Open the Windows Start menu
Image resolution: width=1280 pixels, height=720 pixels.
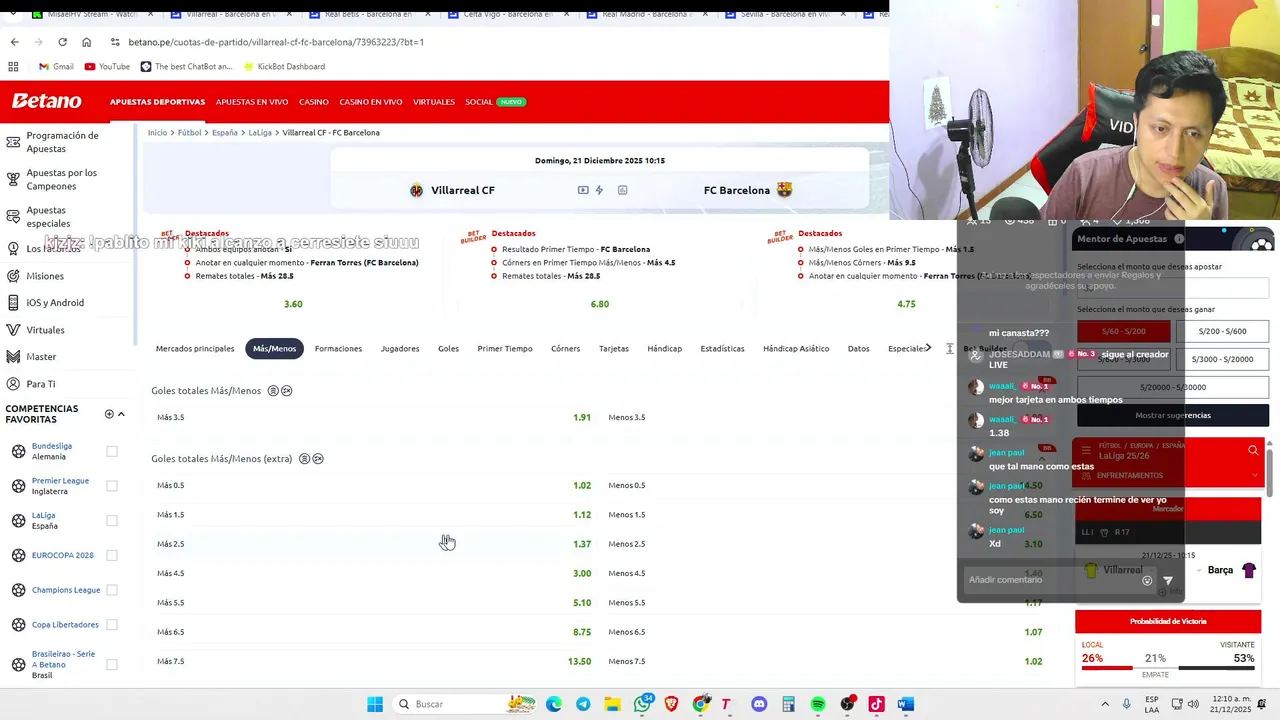click(x=375, y=704)
